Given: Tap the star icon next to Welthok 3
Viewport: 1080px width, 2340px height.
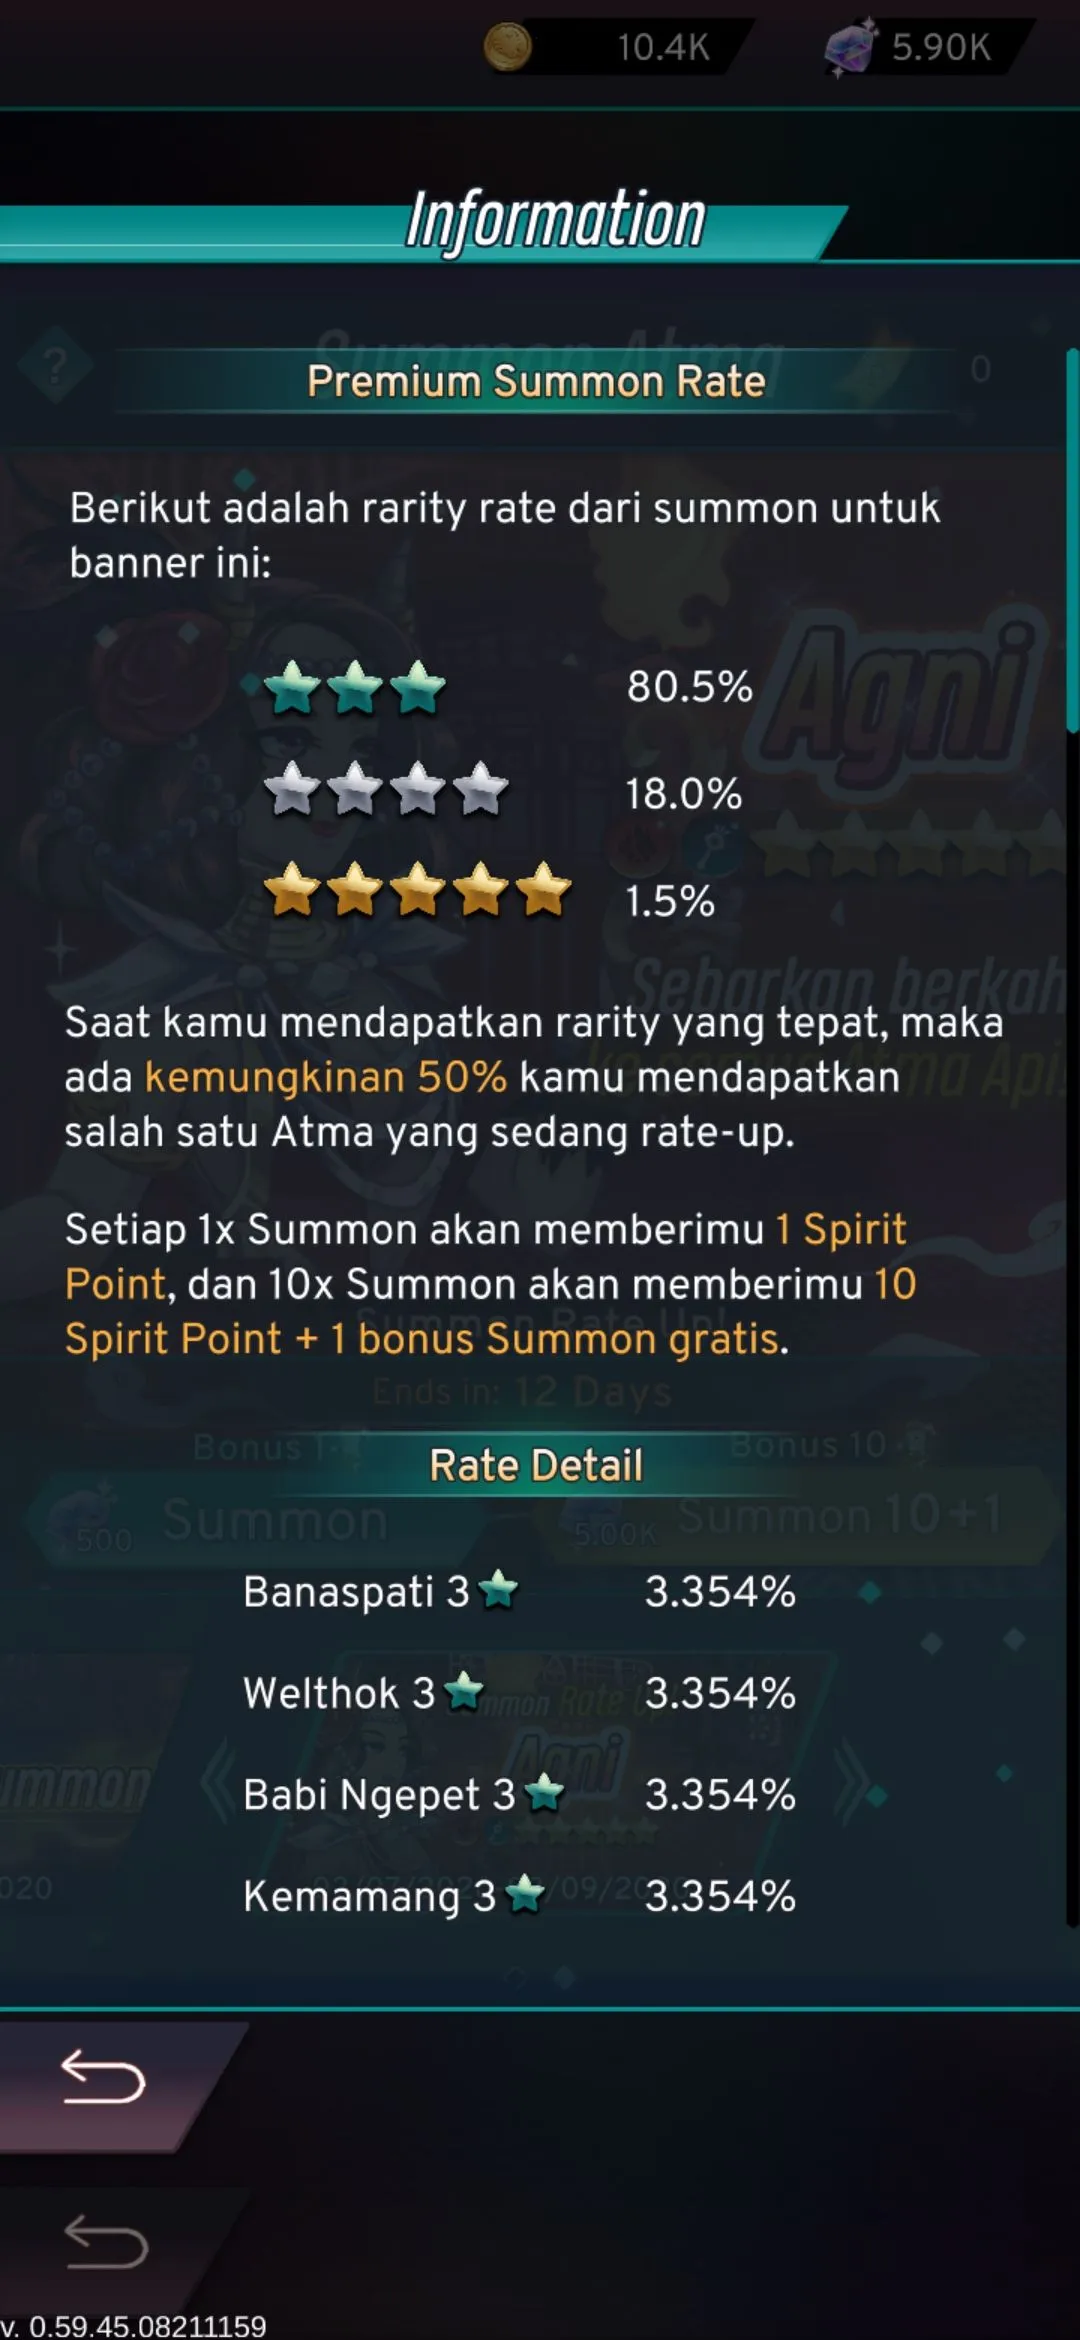Looking at the screenshot, I should [463, 1690].
